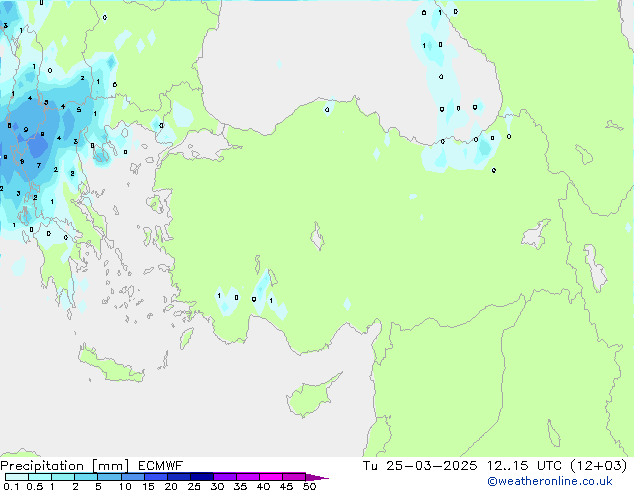Screen dimensions: 634x490
Task: Click legend swatch between 10 and 15
Action: (133, 477)
